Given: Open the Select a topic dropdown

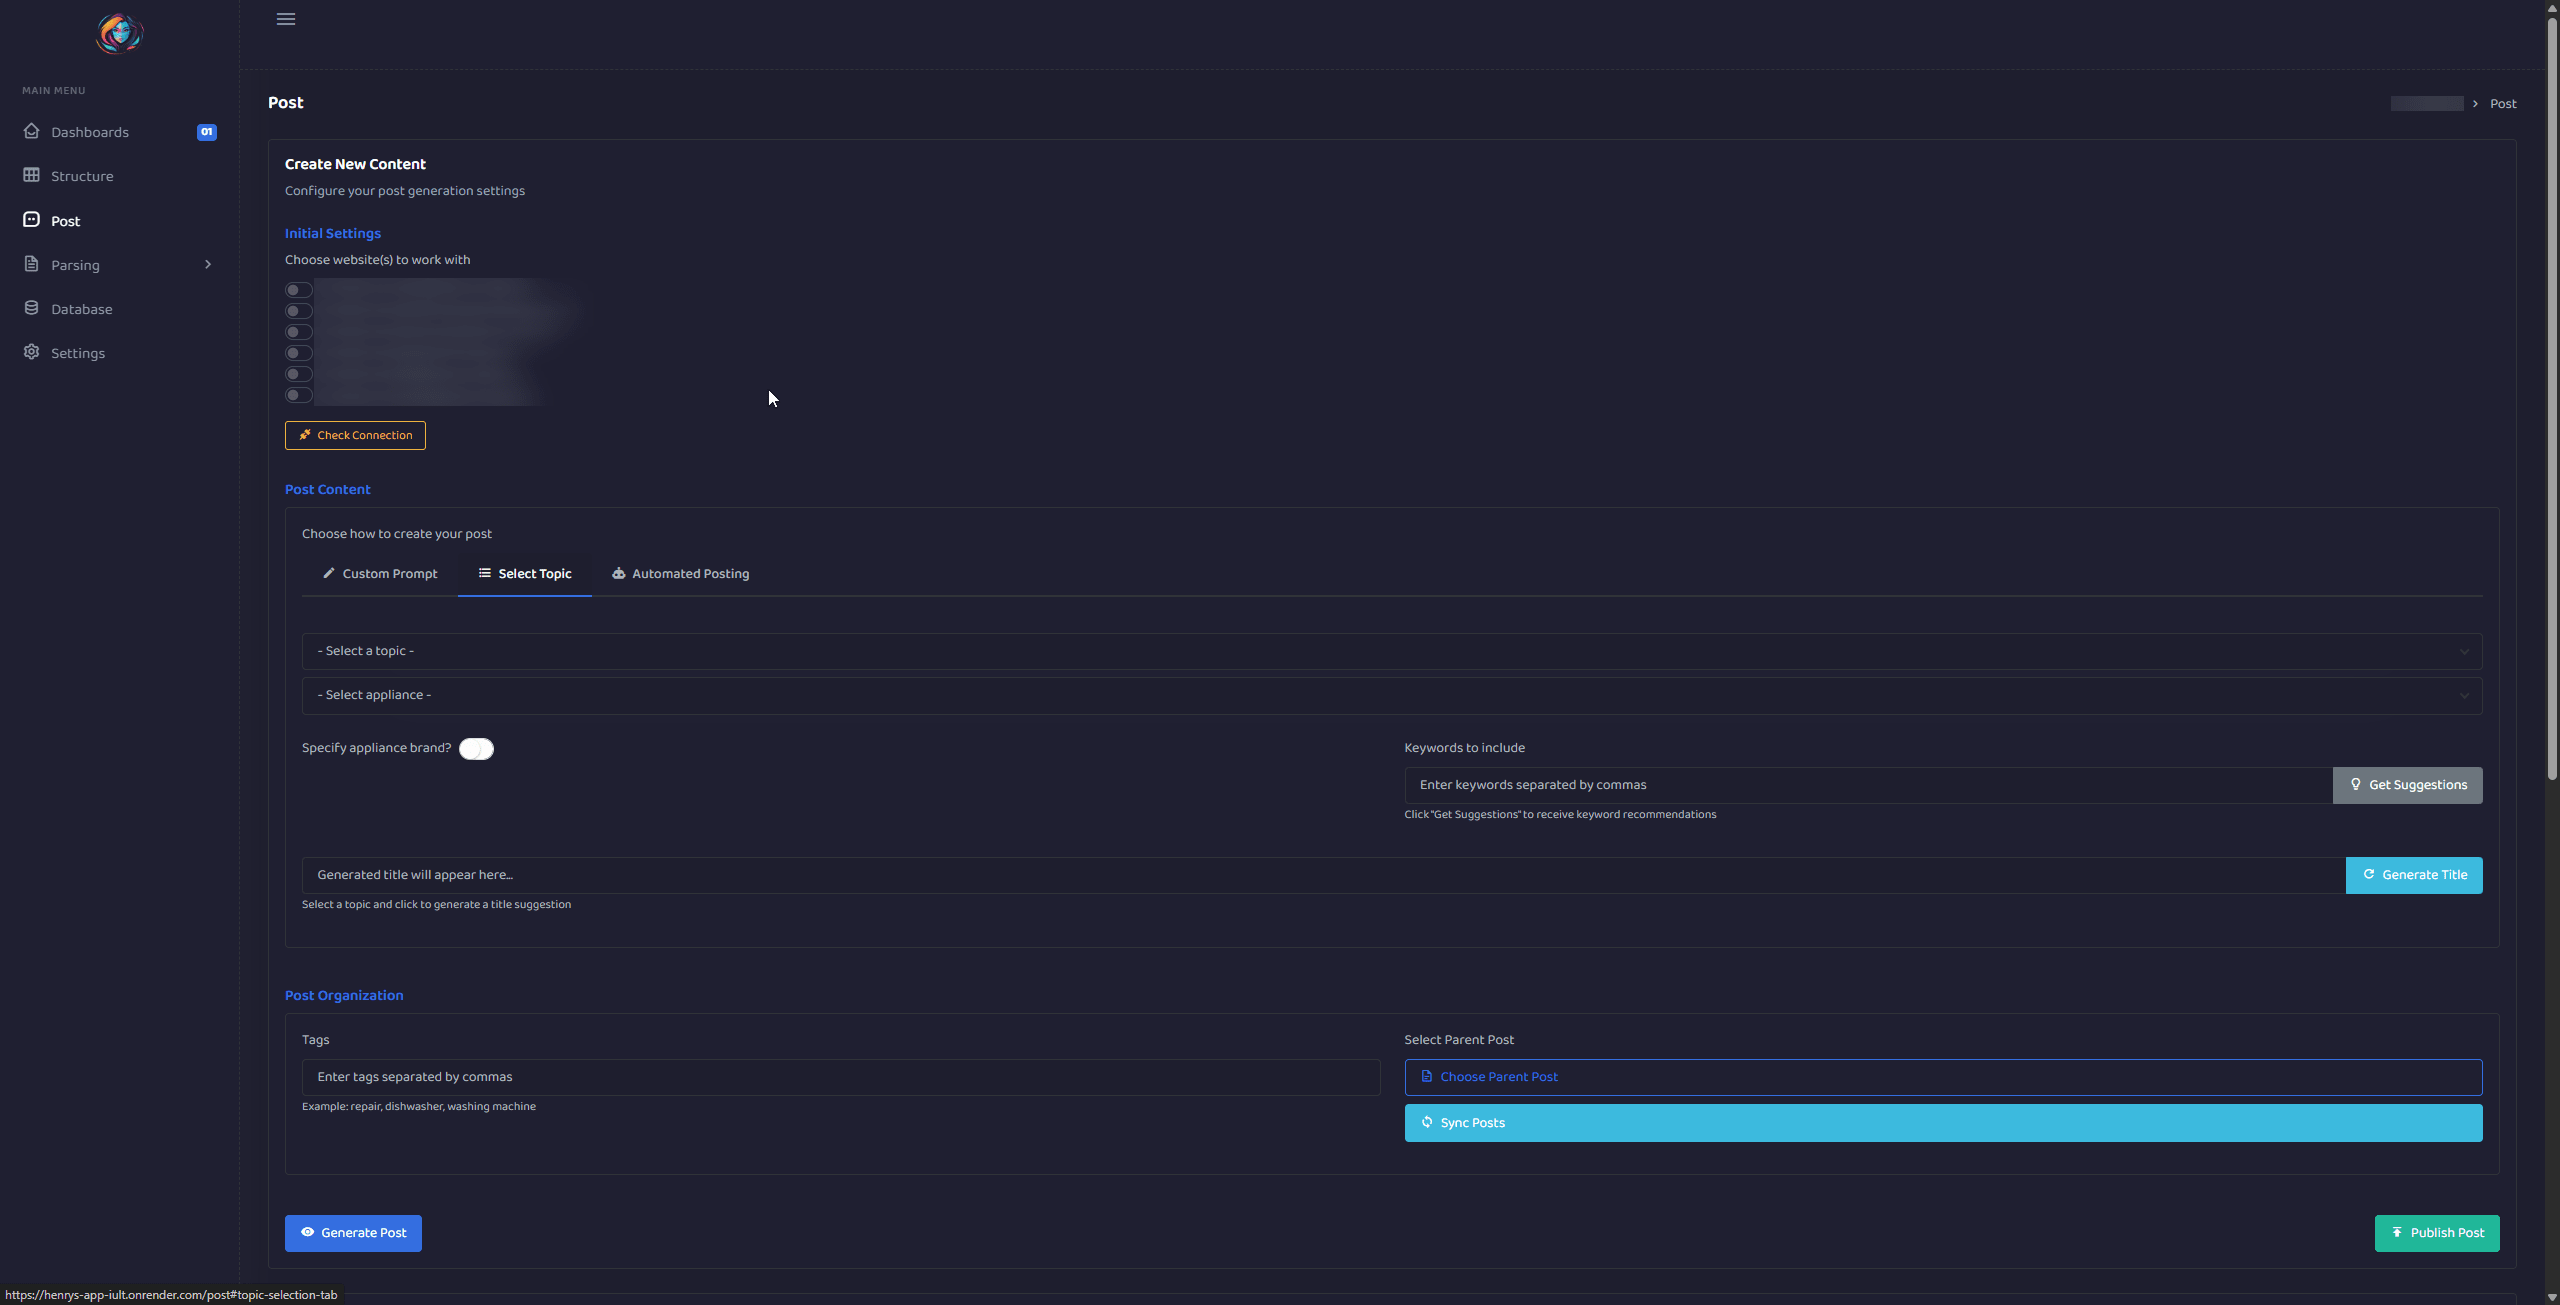Looking at the screenshot, I should 1392,651.
